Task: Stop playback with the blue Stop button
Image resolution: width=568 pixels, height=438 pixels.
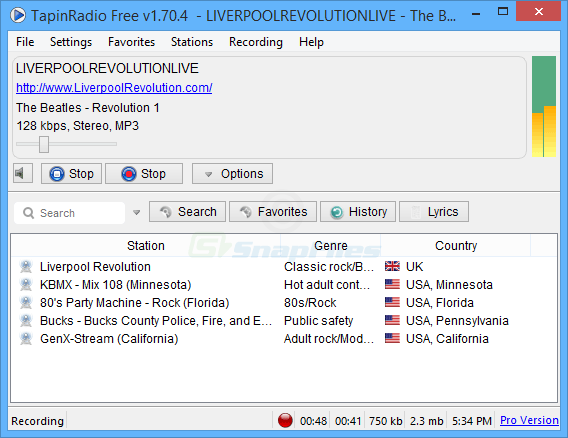Action: [71, 174]
